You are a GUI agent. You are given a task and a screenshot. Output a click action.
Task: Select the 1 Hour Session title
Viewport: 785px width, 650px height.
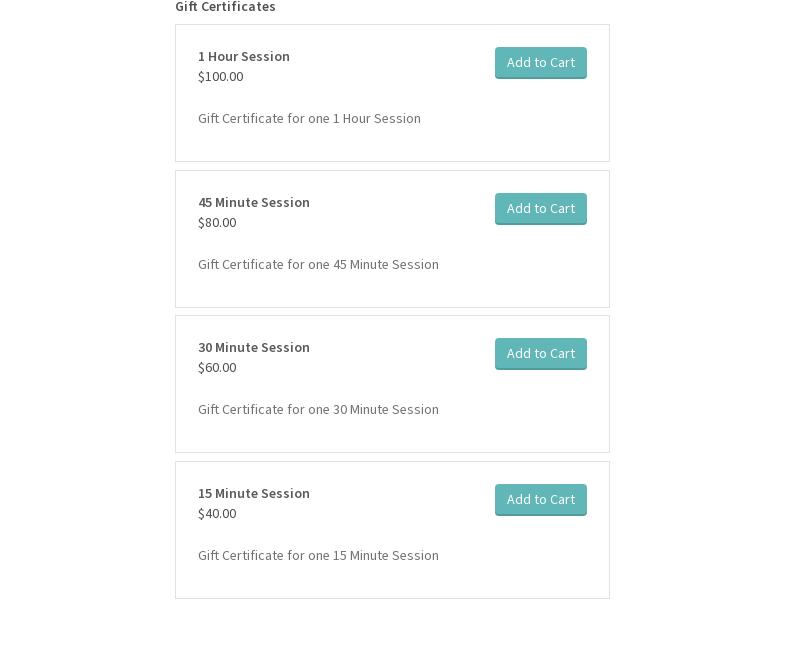click(x=244, y=56)
